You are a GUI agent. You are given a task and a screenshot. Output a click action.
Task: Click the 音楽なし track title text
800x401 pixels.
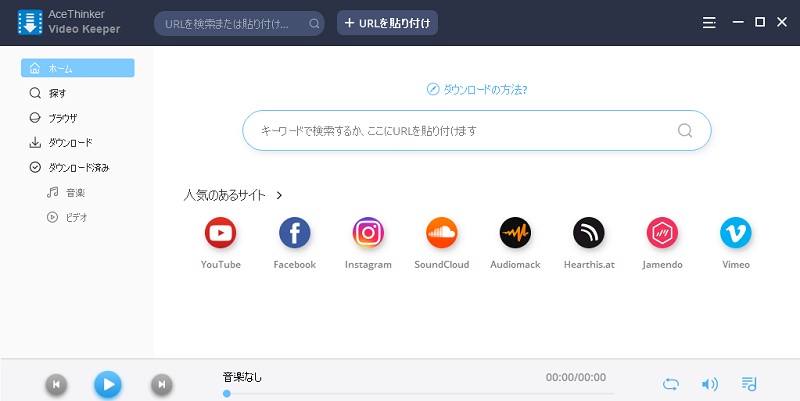[242, 378]
